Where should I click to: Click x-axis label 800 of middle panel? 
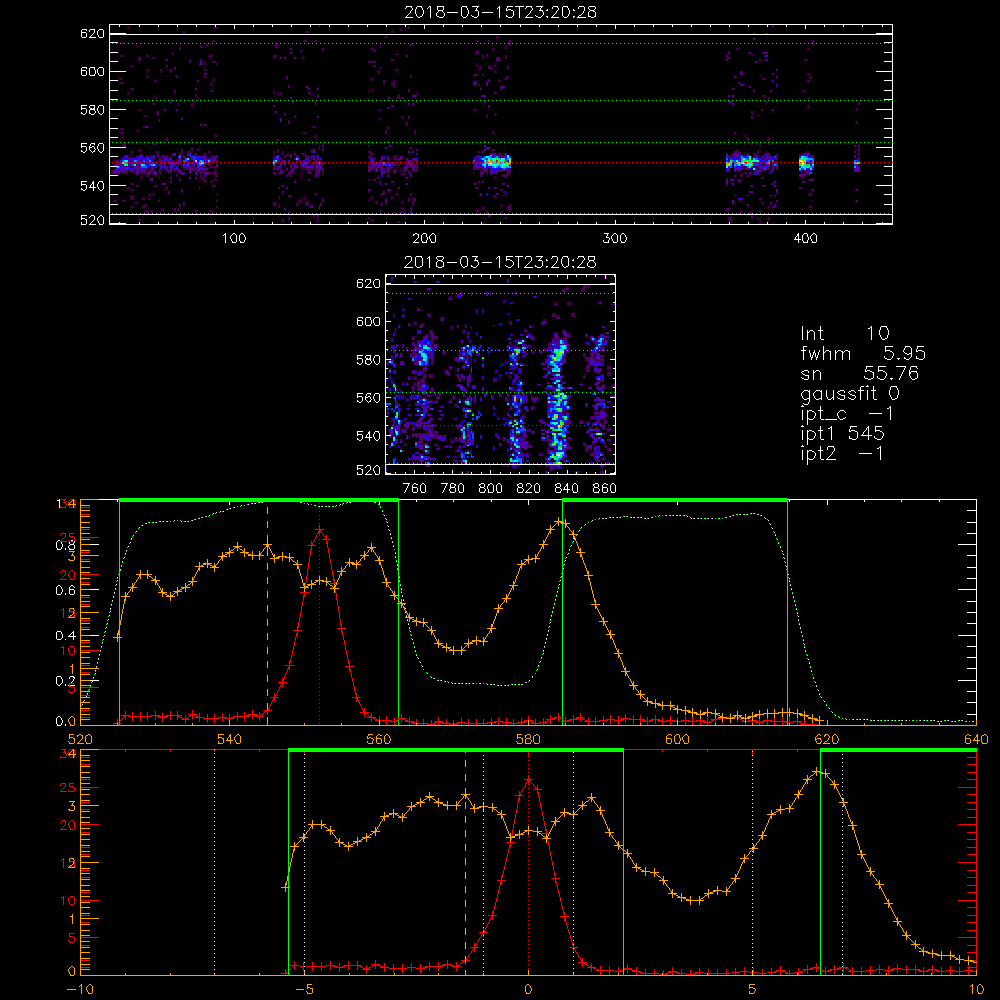click(x=490, y=489)
